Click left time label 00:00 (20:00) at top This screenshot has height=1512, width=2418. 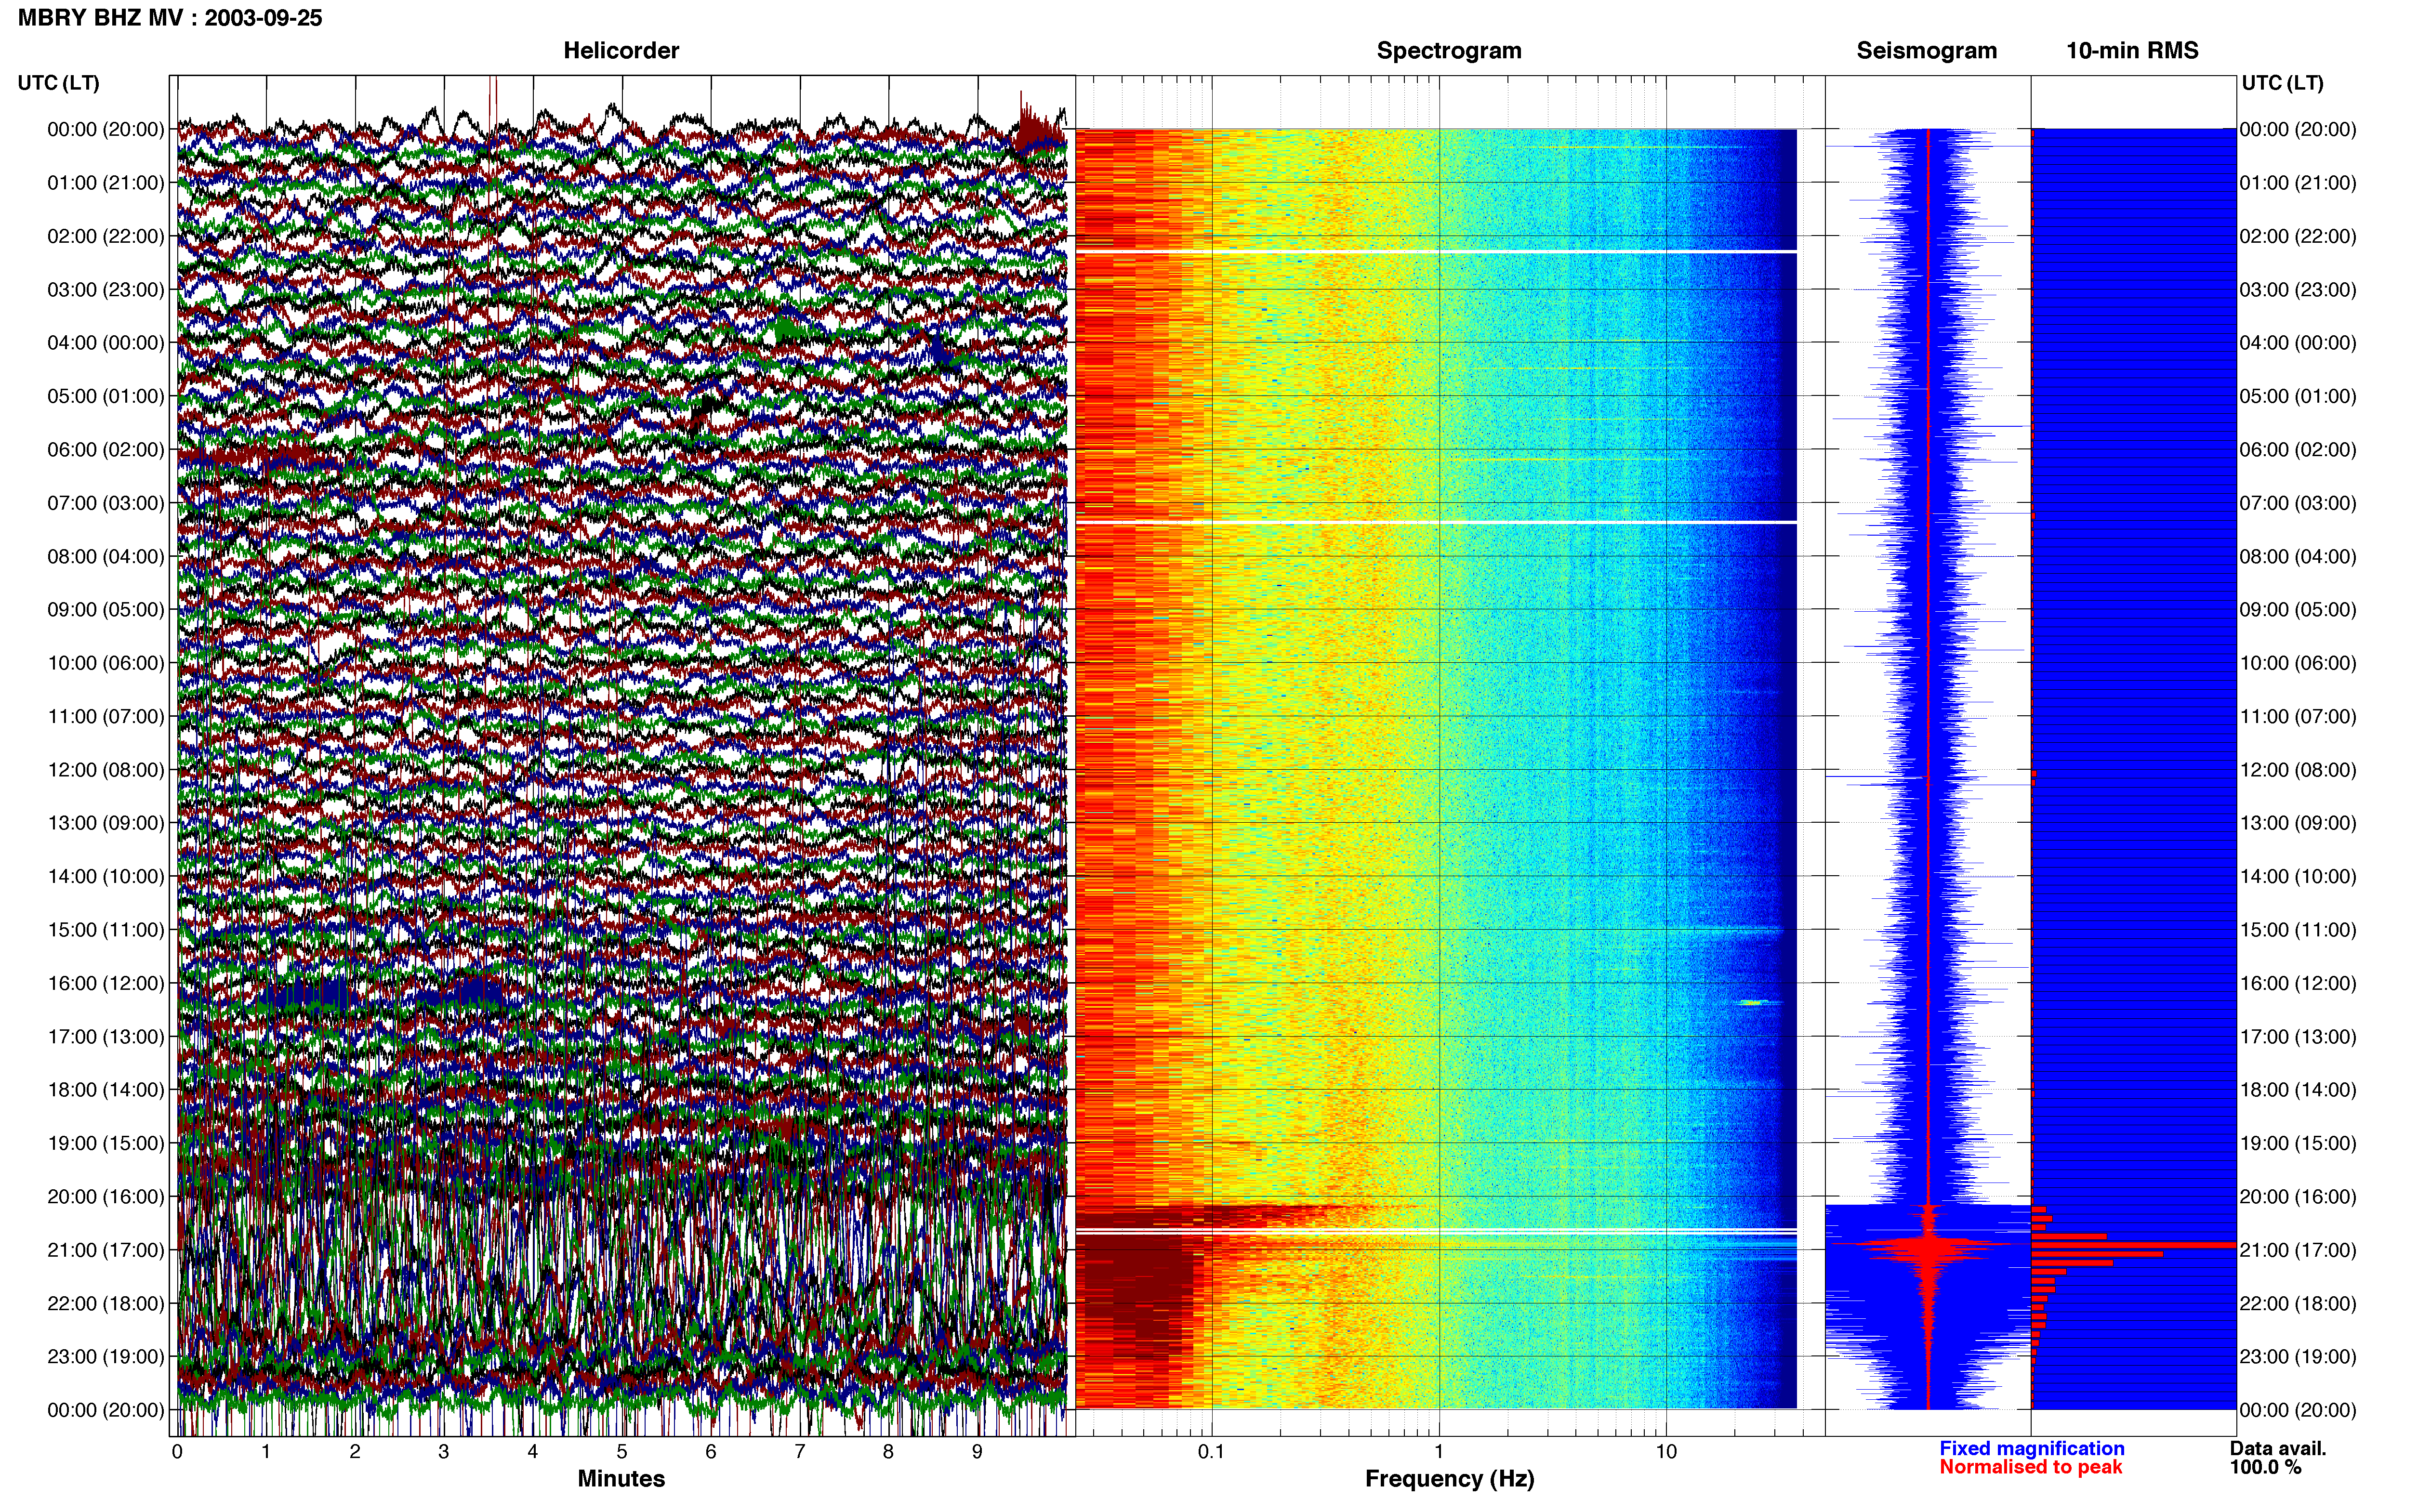(106, 129)
